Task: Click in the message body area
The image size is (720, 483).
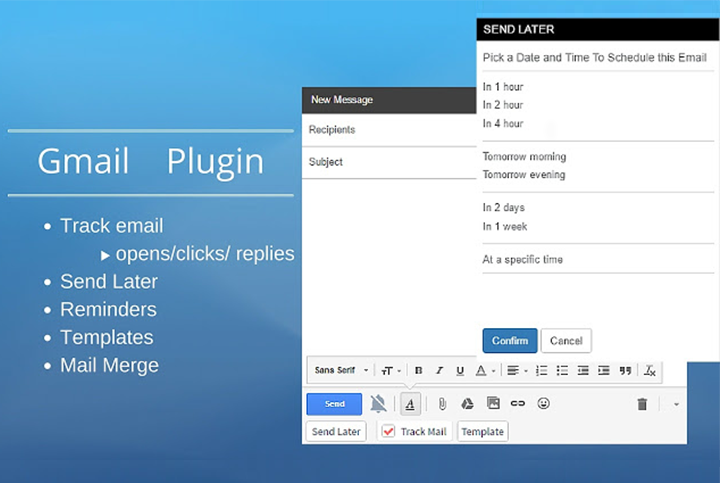Action: pyautogui.click(x=389, y=266)
